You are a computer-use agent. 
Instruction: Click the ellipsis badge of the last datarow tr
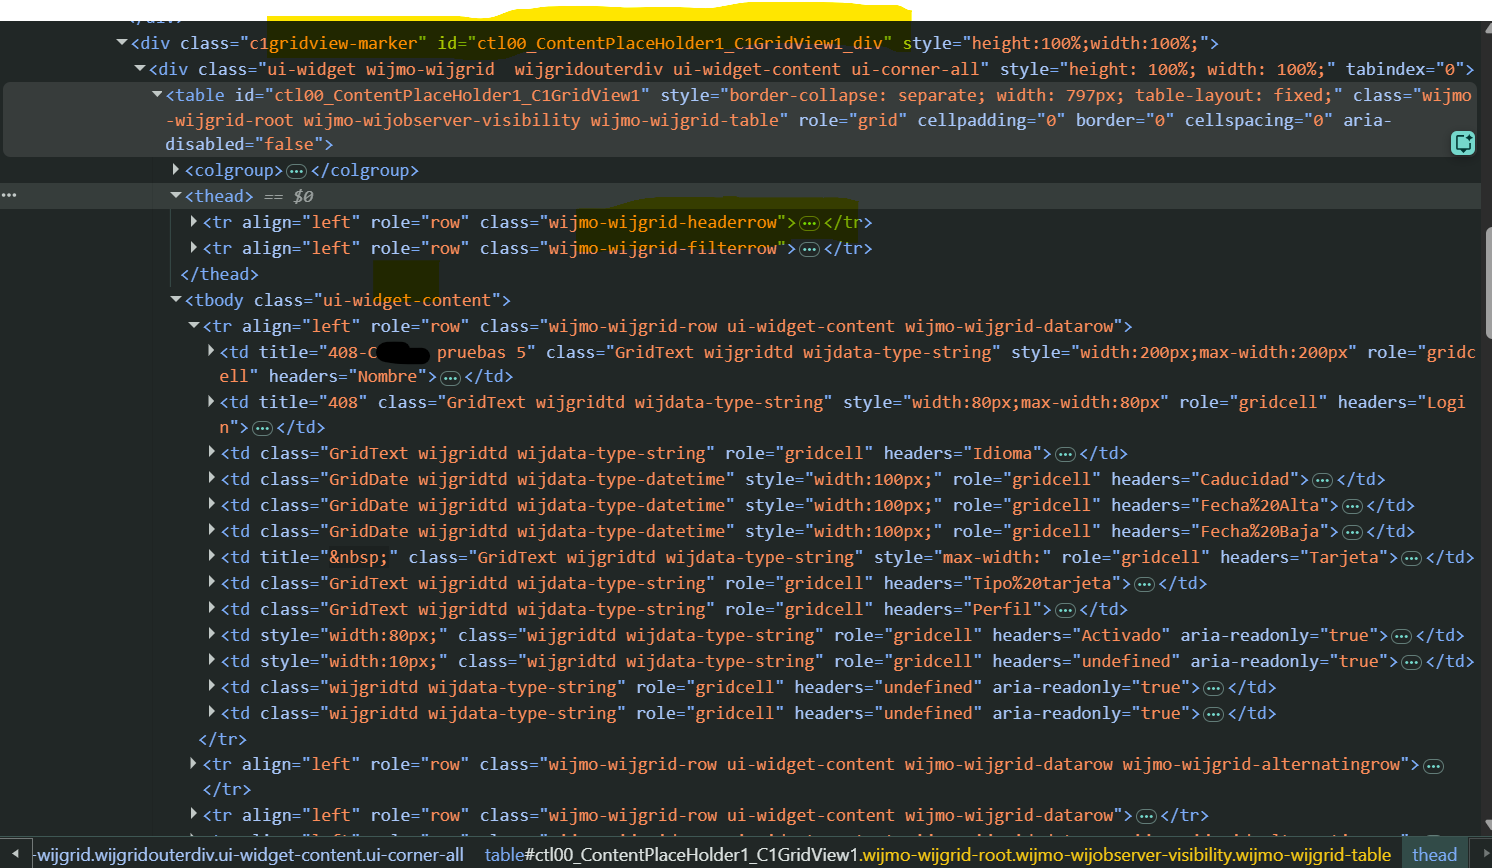click(x=1147, y=816)
